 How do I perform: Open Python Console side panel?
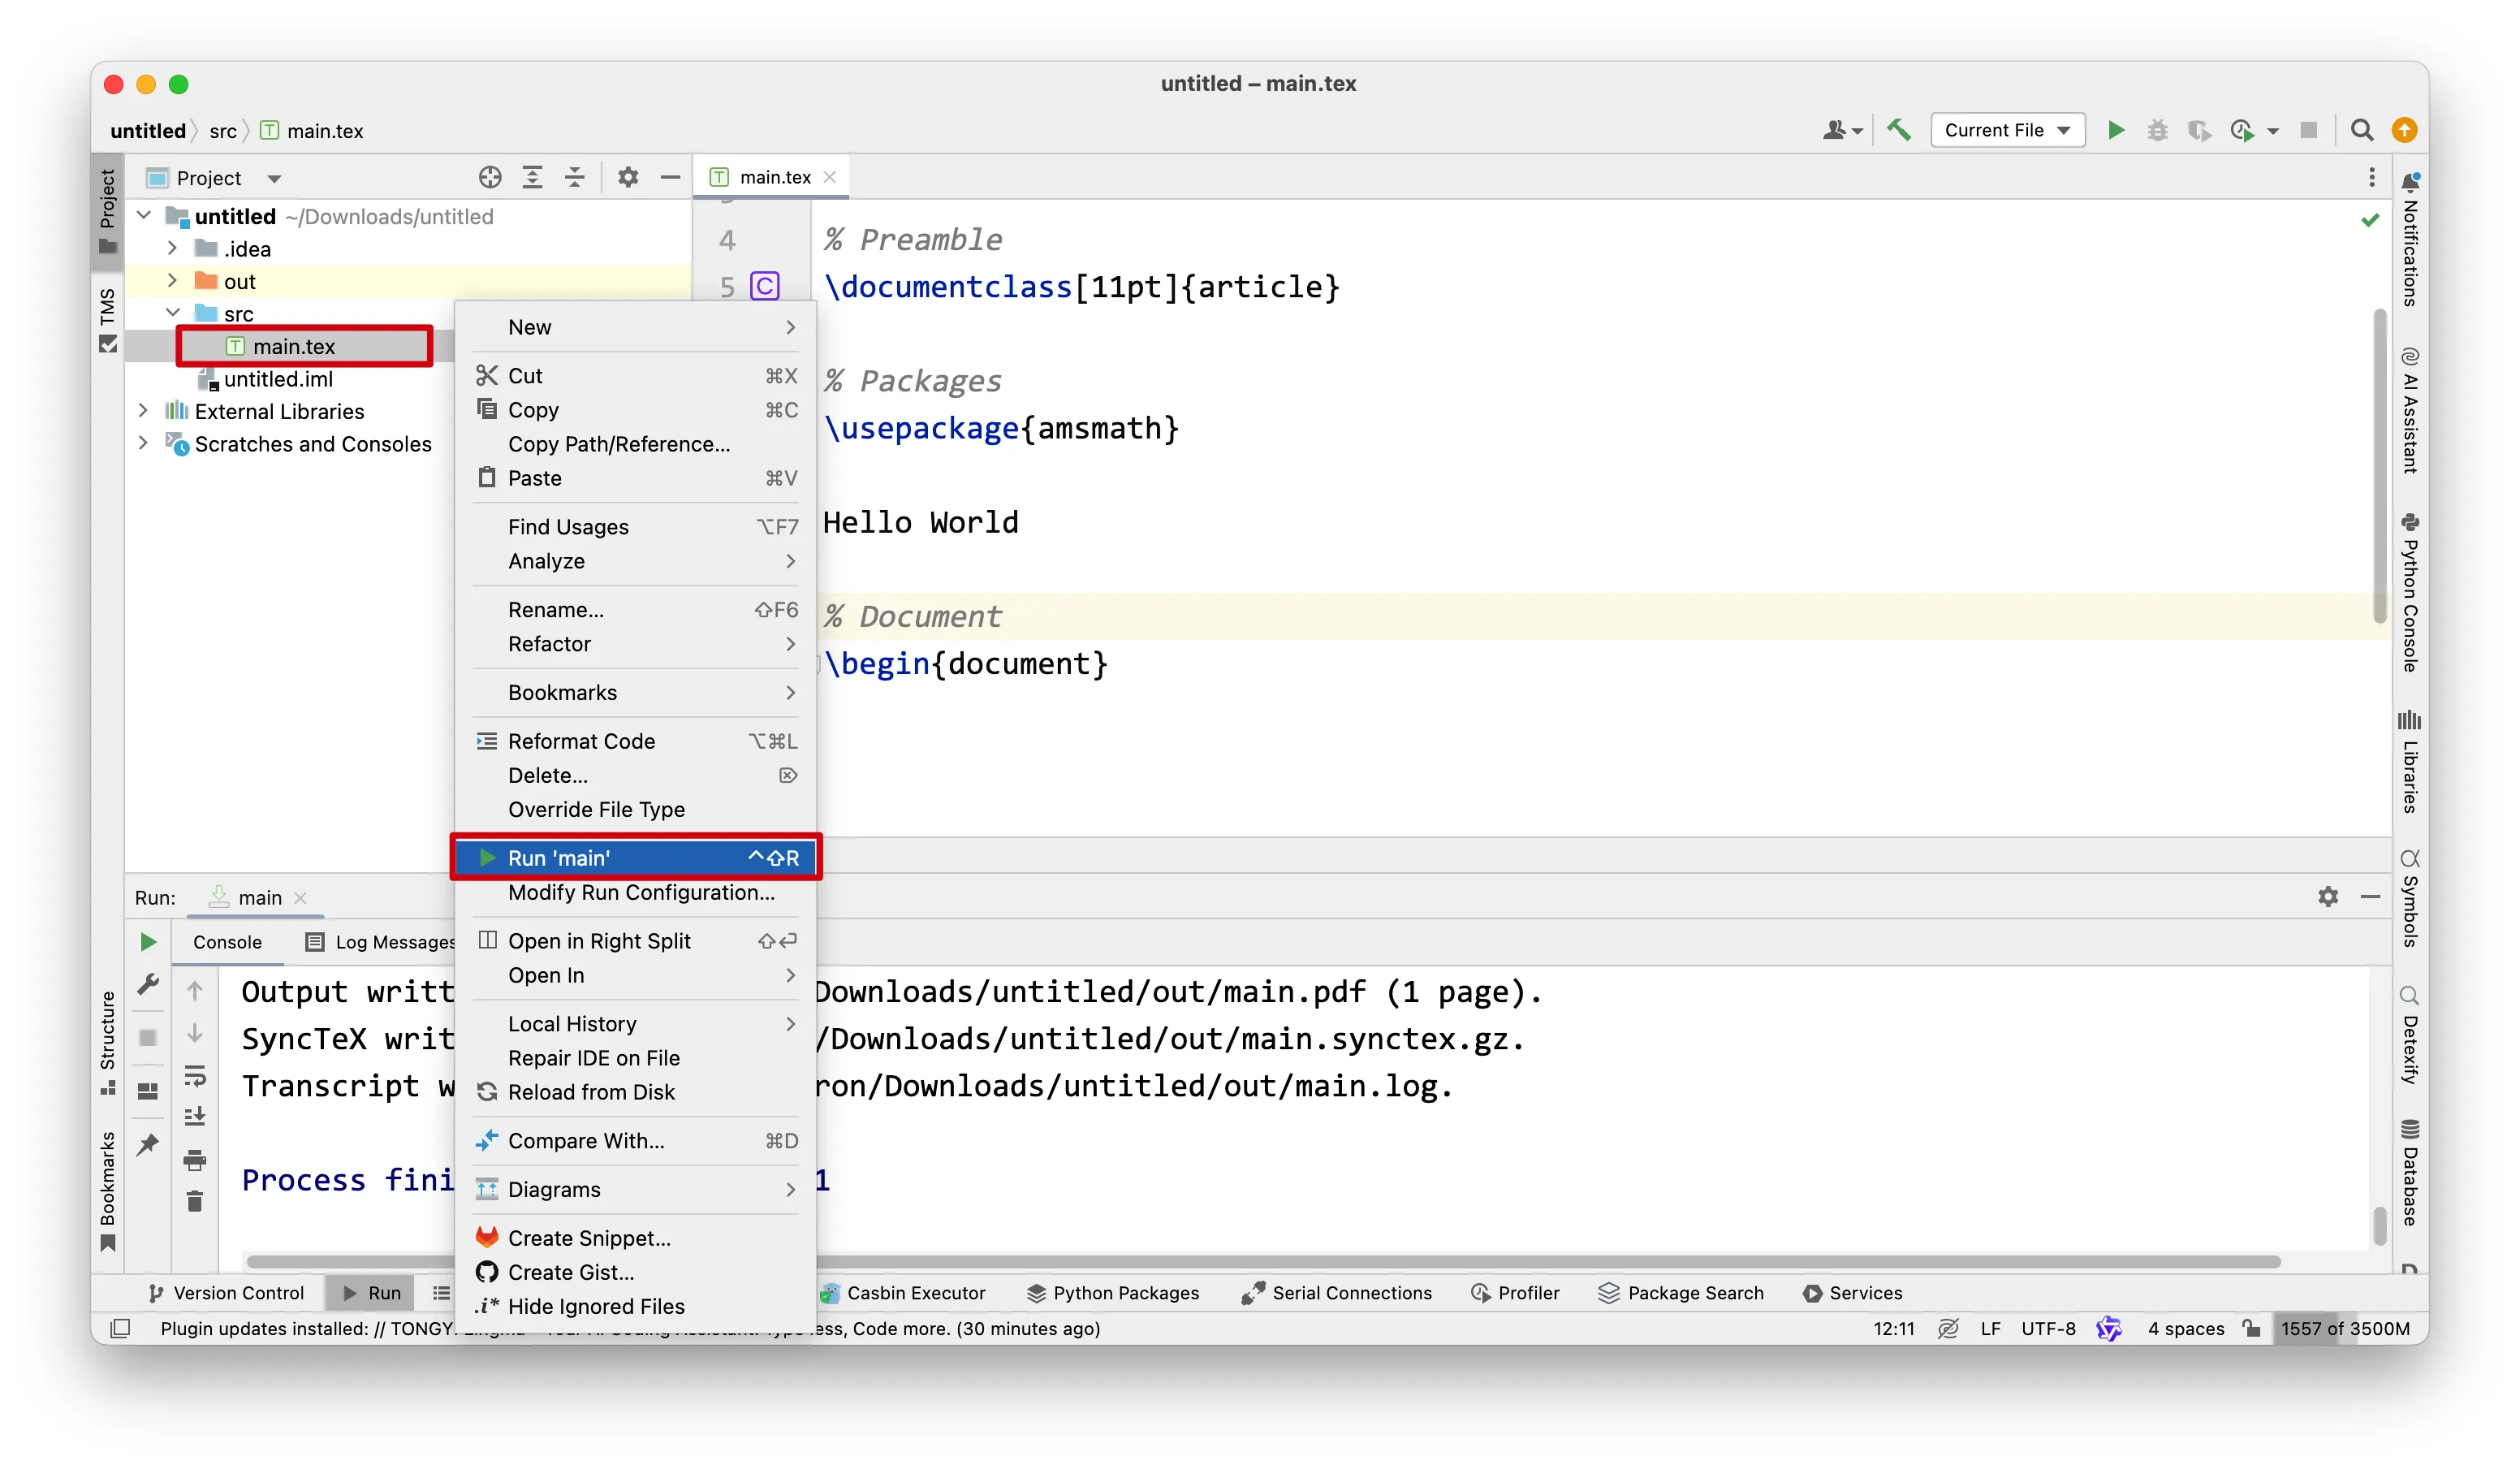click(x=2409, y=593)
